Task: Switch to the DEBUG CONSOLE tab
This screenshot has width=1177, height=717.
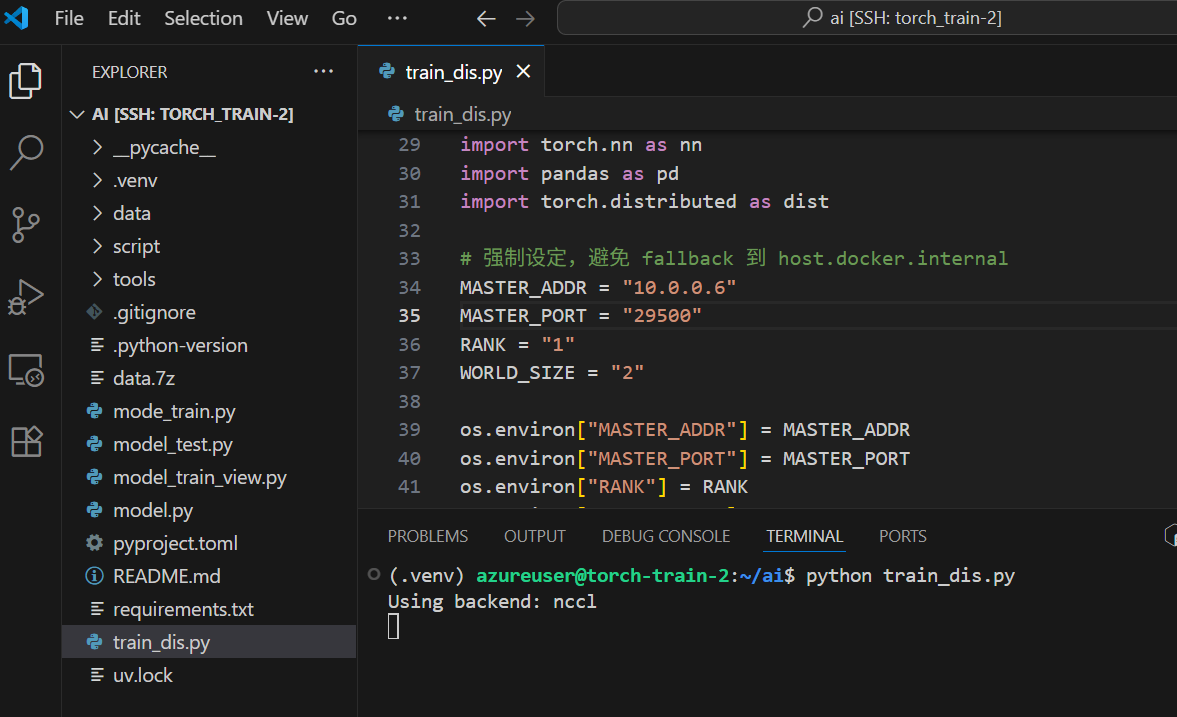Action: pyautogui.click(x=665, y=537)
